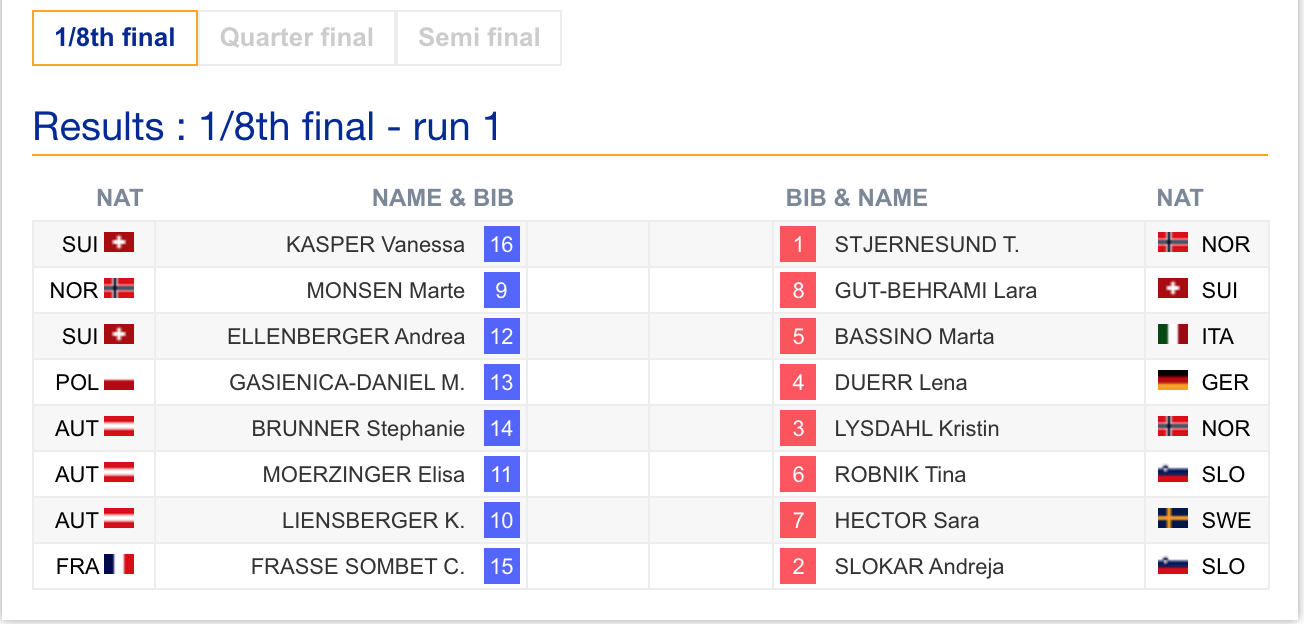Select BASSINO Marta's name

[914, 336]
